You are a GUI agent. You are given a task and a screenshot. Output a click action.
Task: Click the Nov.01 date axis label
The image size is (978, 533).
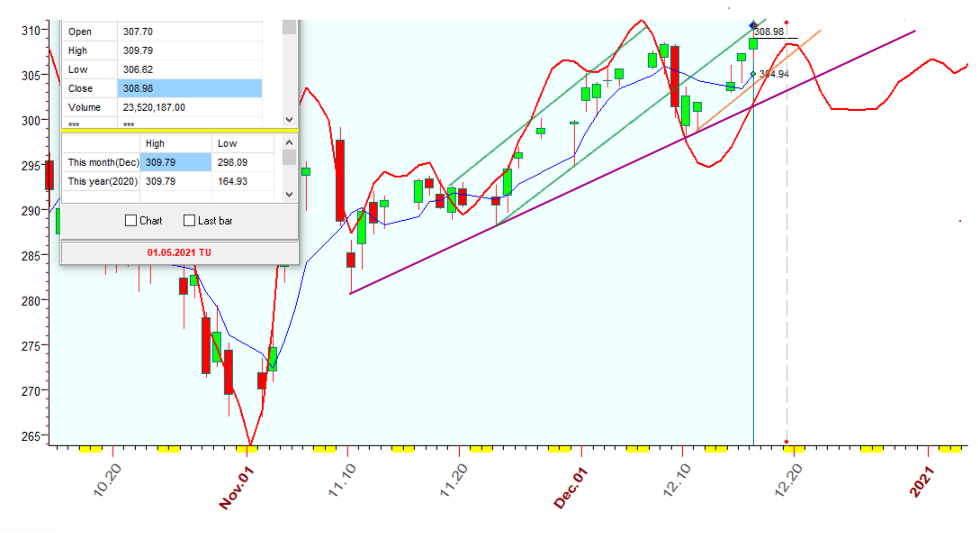coord(237,489)
